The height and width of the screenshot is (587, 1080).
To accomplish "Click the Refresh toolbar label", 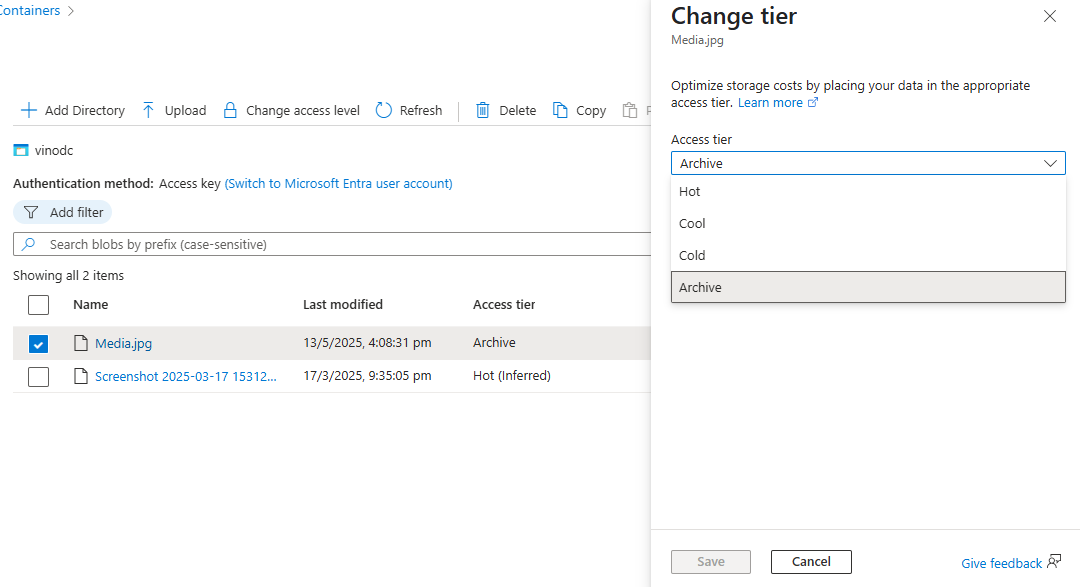I will click(x=421, y=110).
